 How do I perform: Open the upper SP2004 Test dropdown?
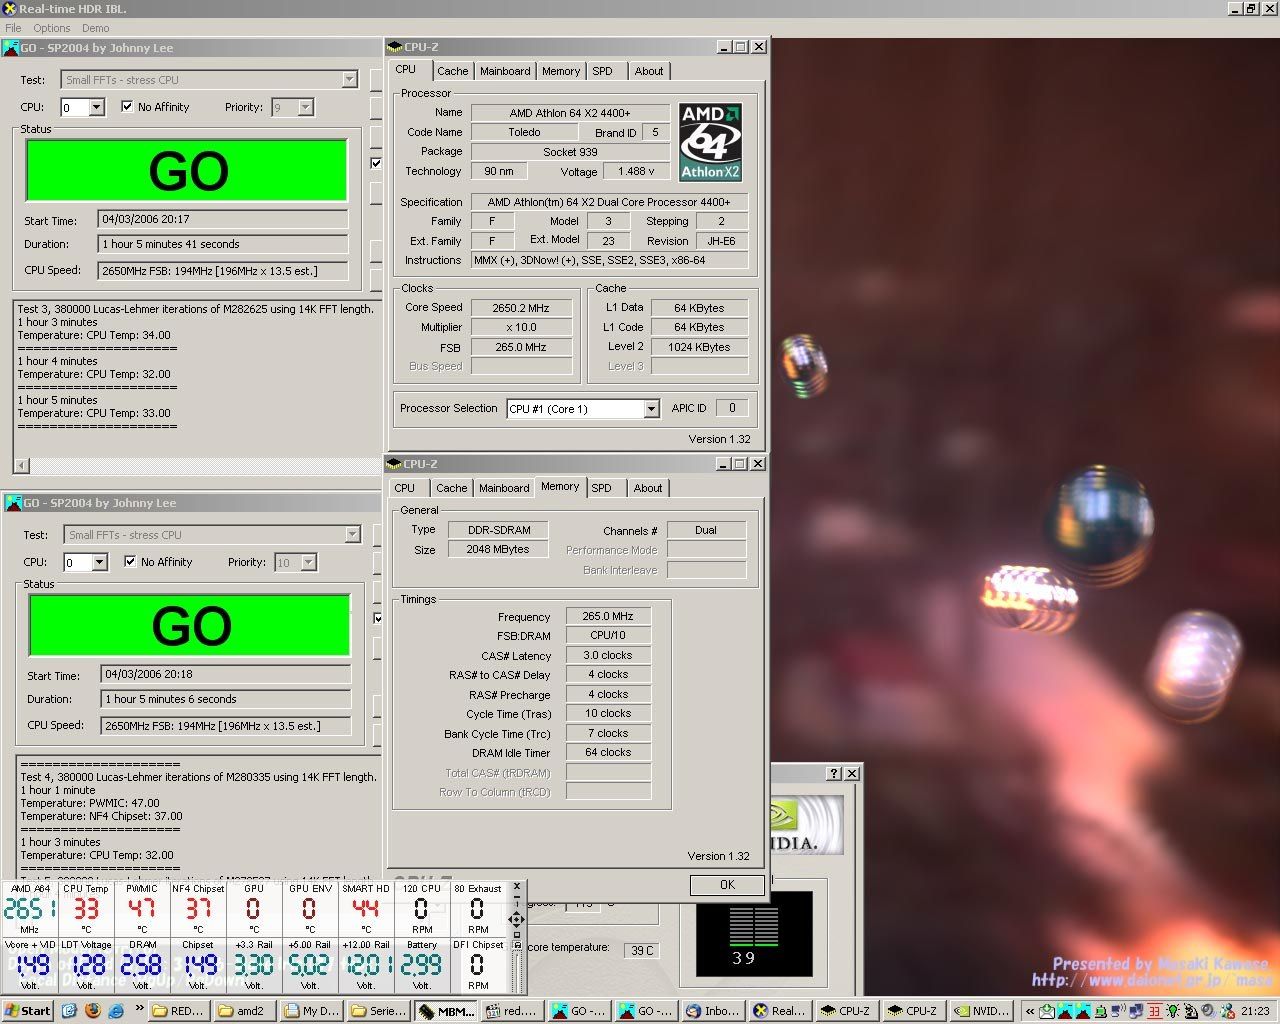(x=349, y=79)
